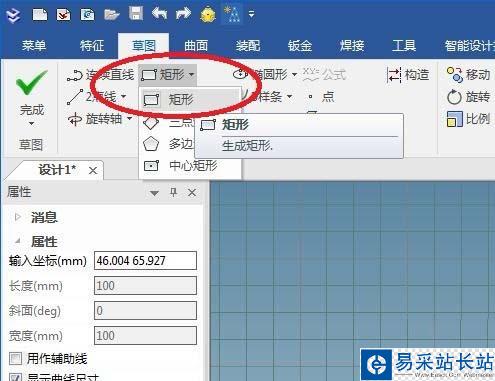Viewport: 495px width, 381px height.
Task: Collapse the 属性 section
Action: (x=18, y=241)
